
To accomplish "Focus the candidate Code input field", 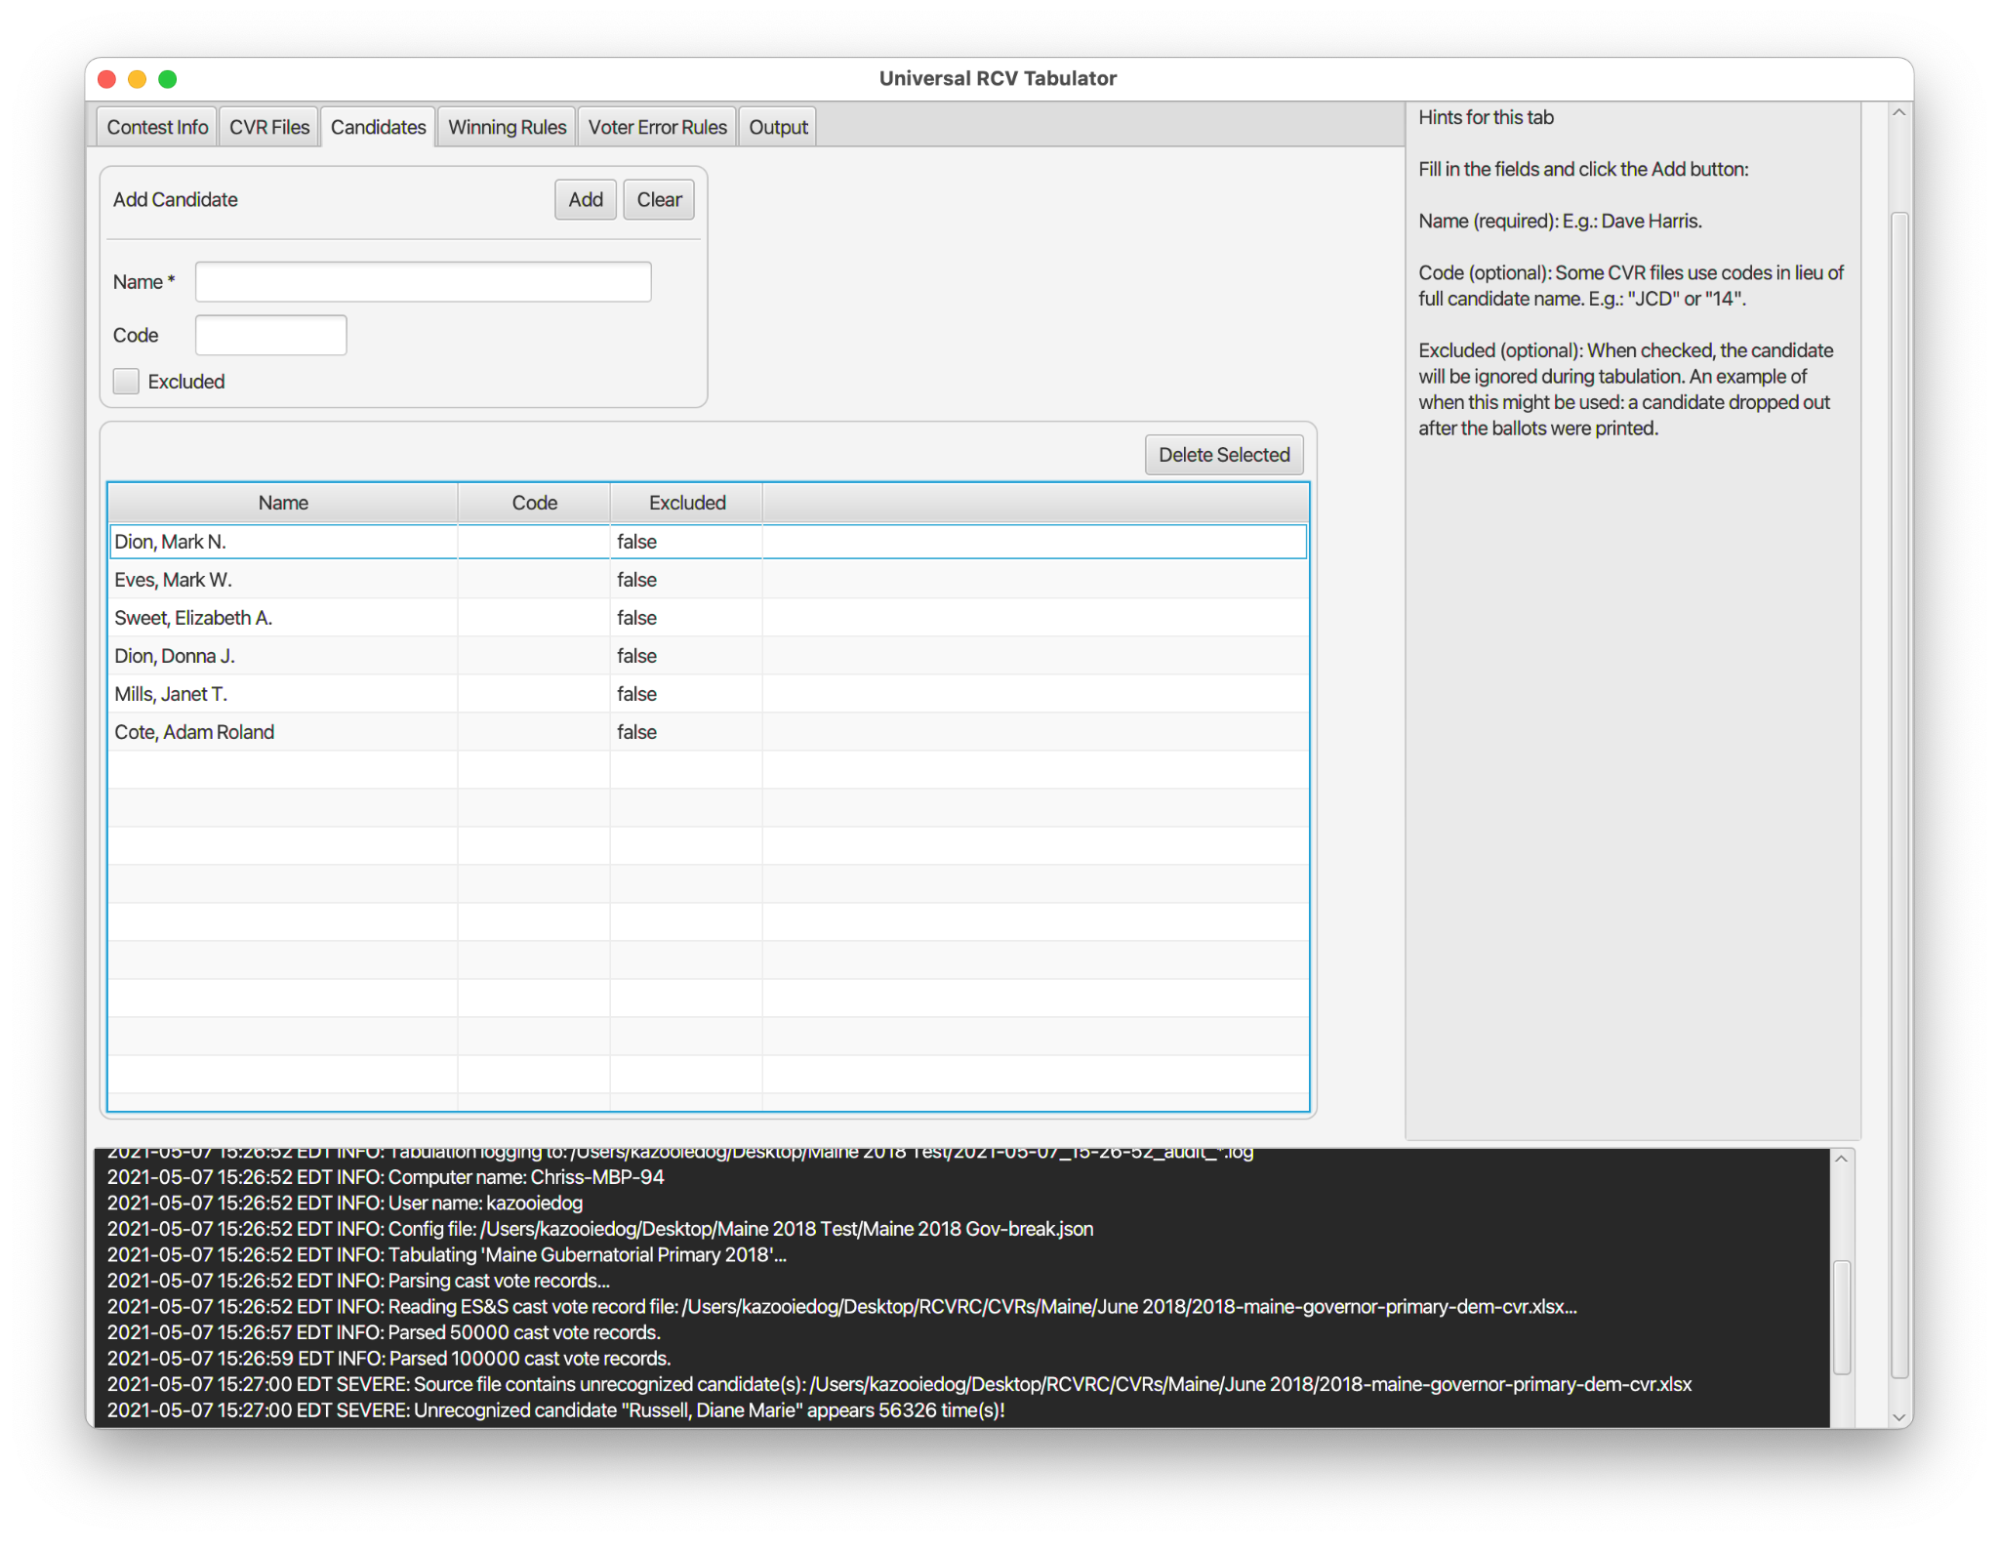I will point(271,335).
